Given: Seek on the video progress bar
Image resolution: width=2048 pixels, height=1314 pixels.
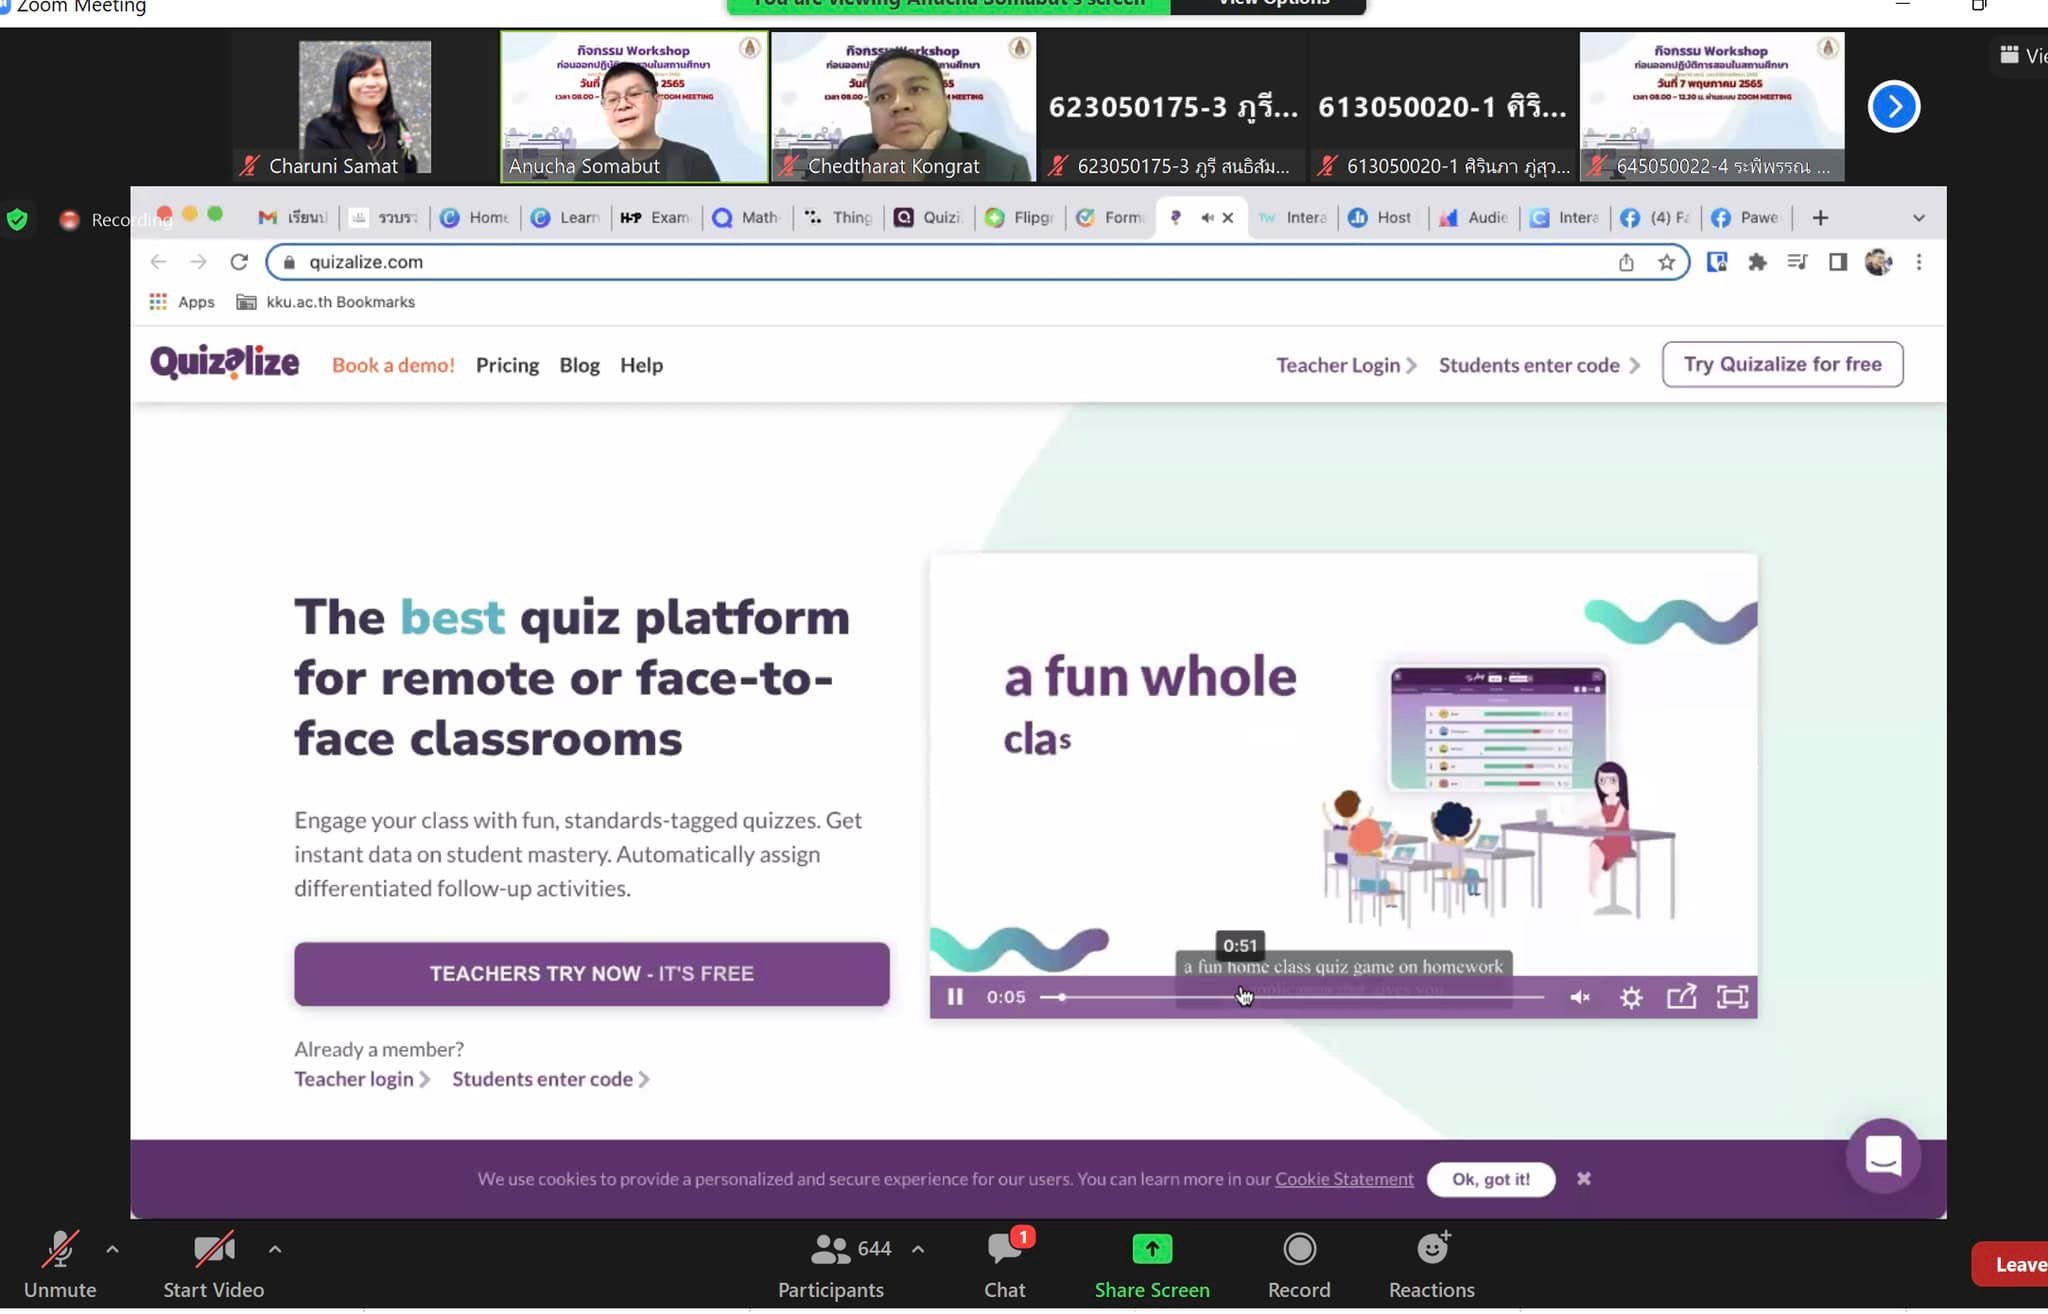Looking at the screenshot, I should click(1300, 997).
